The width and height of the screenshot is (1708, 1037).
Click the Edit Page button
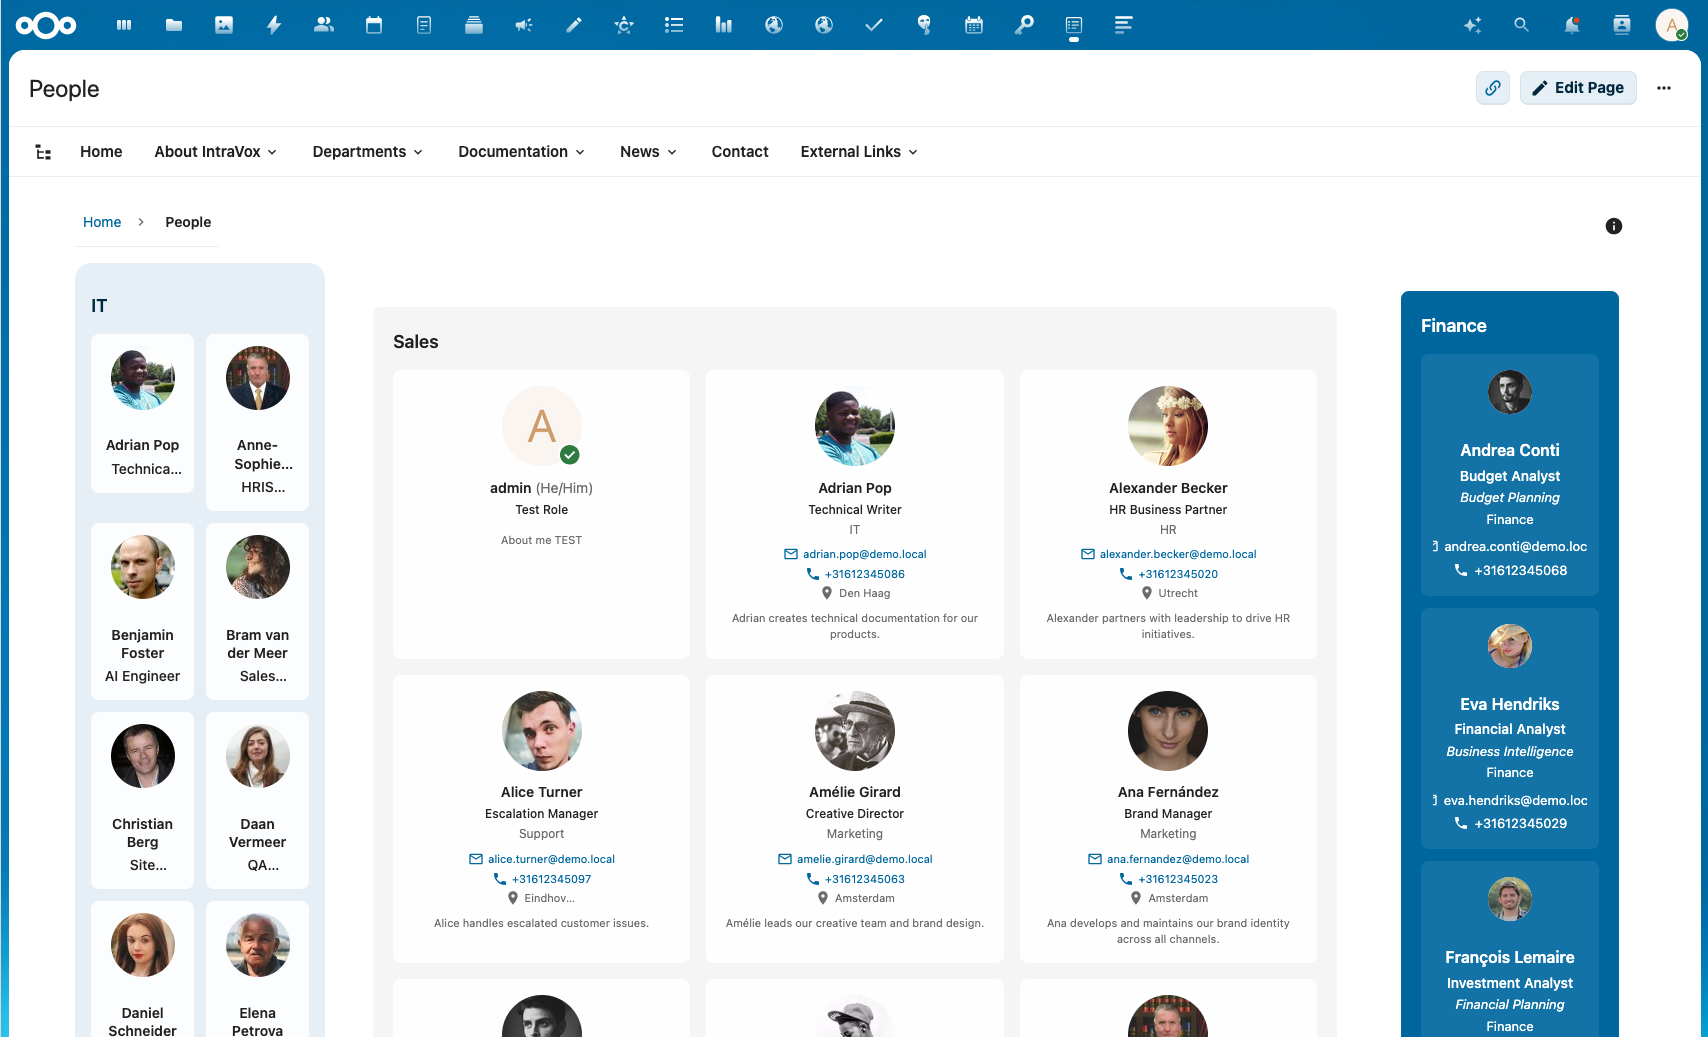click(x=1578, y=88)
